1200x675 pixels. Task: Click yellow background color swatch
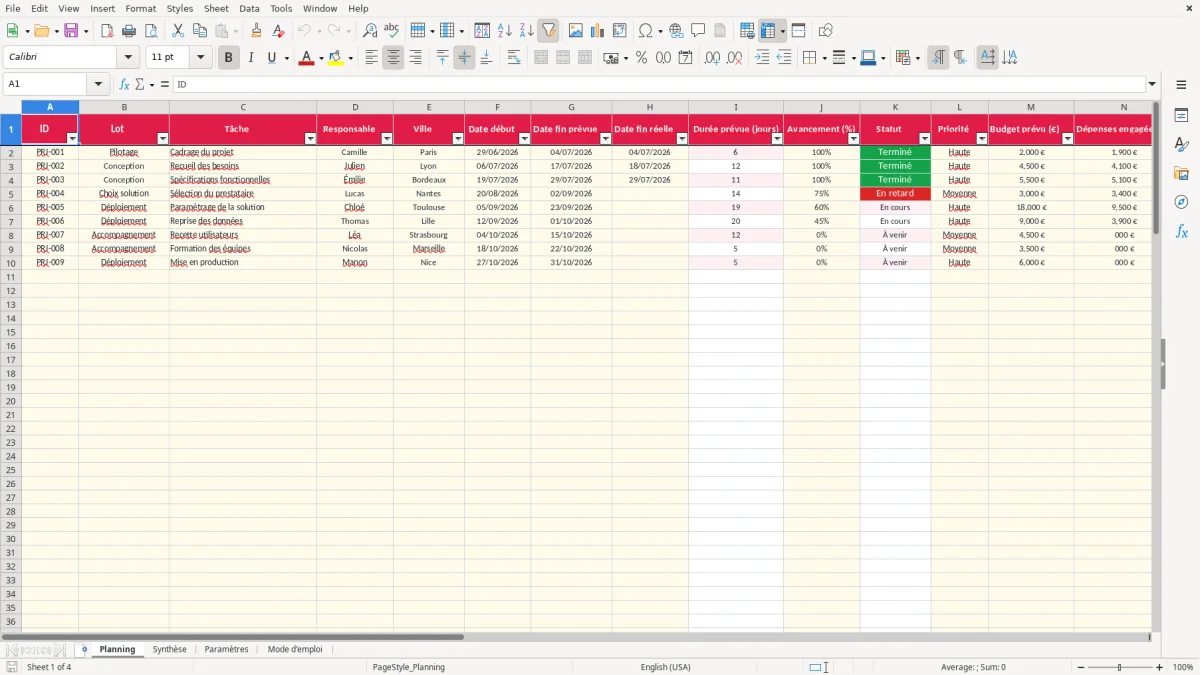point(335,58)
